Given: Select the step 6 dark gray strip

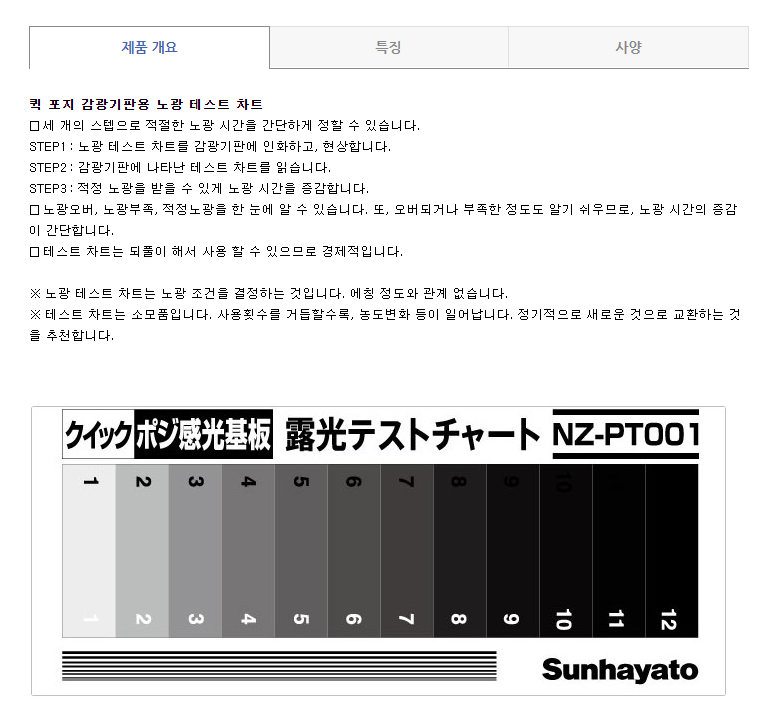Looking at the screenshot, I should tap(354, 550).
